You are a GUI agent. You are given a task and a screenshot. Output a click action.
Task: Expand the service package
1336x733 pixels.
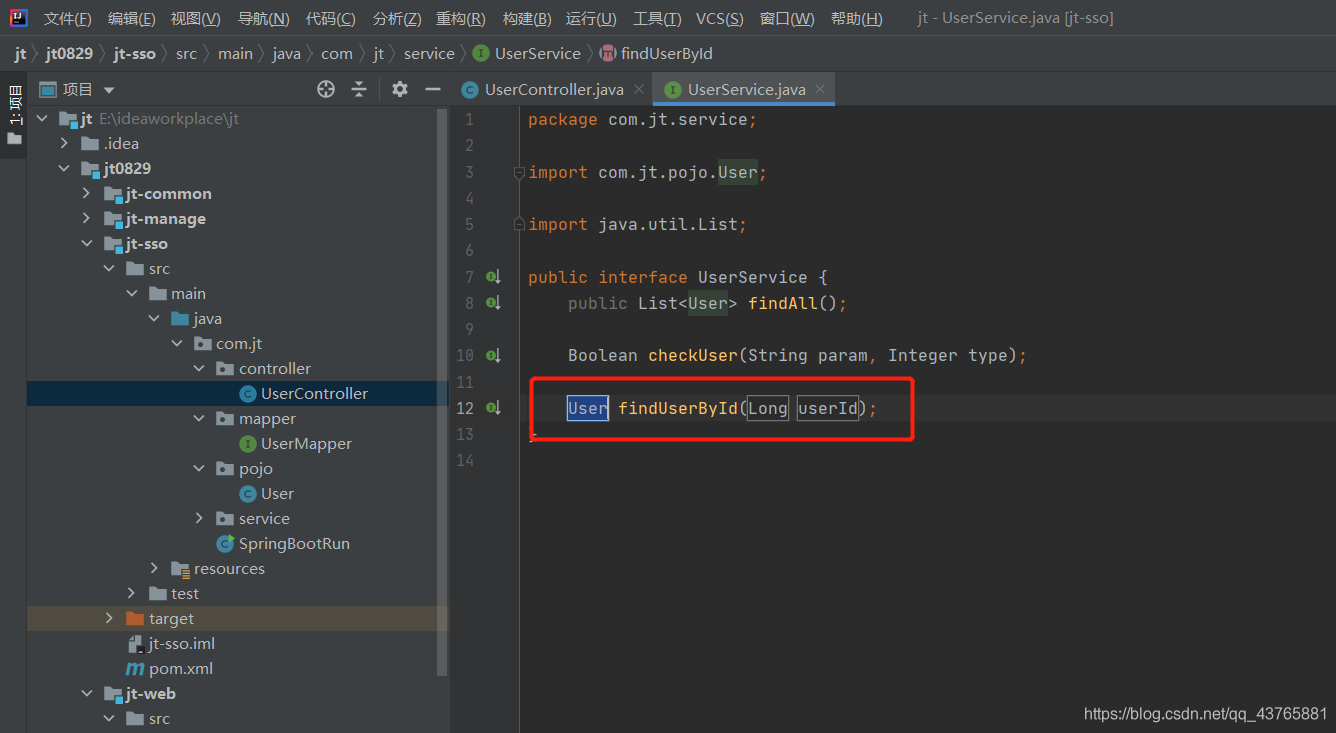point(199,518)
